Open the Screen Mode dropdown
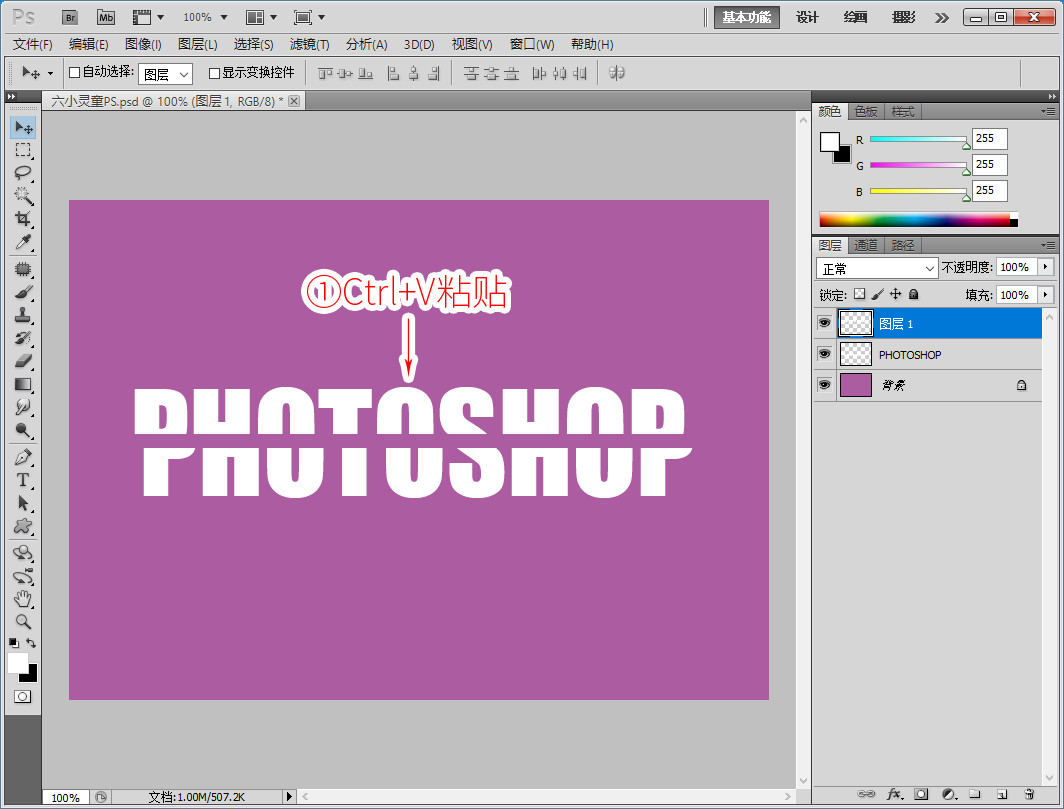Image resolution: width=1064 pixels, height=809 pixels. click(309, 18)
